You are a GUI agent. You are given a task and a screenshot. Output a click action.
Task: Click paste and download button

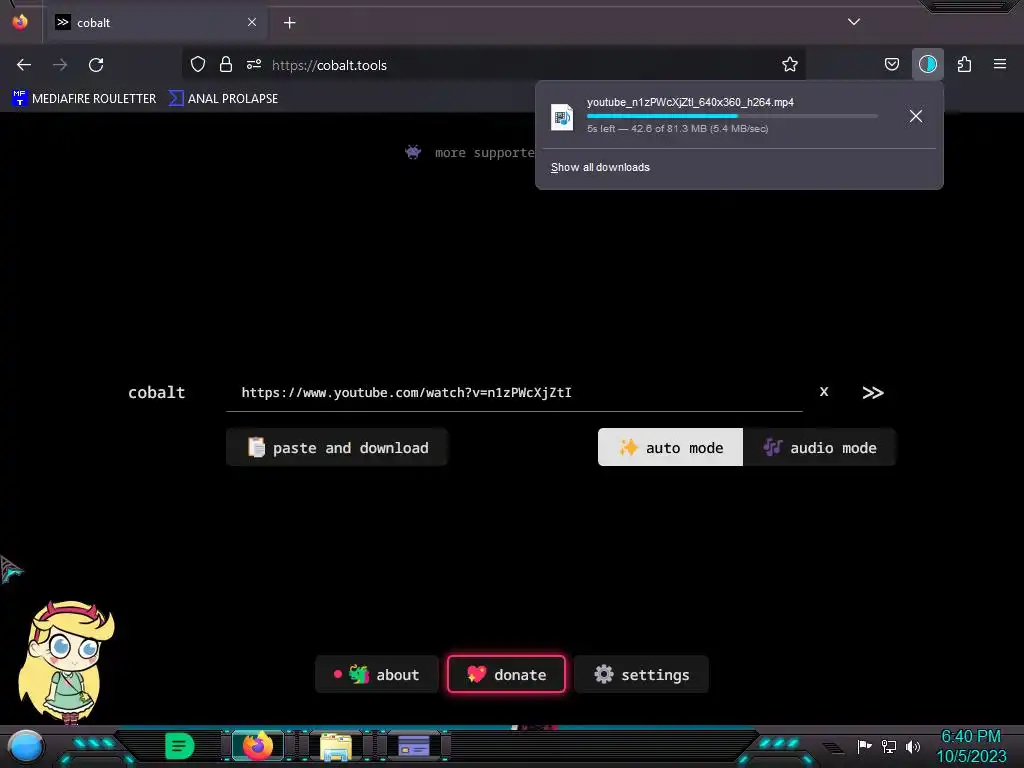(337, 447)
